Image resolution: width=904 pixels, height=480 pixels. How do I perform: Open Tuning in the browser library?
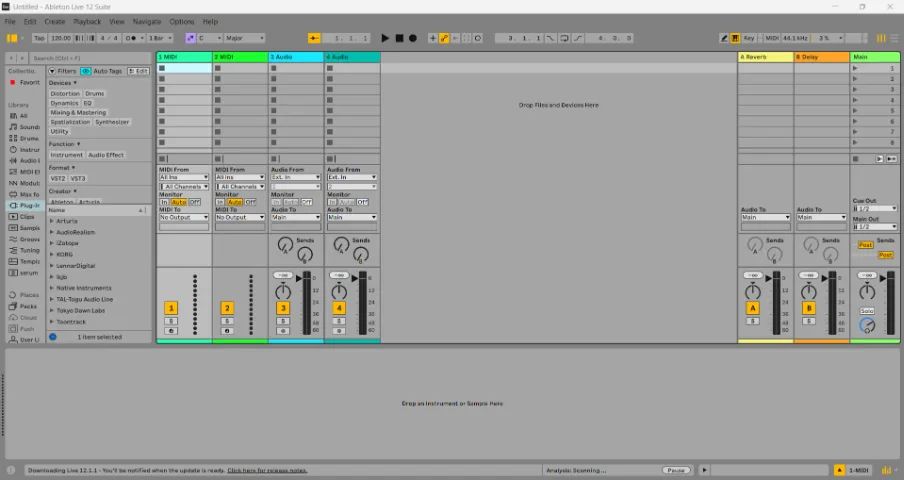[x=25, y=250]
